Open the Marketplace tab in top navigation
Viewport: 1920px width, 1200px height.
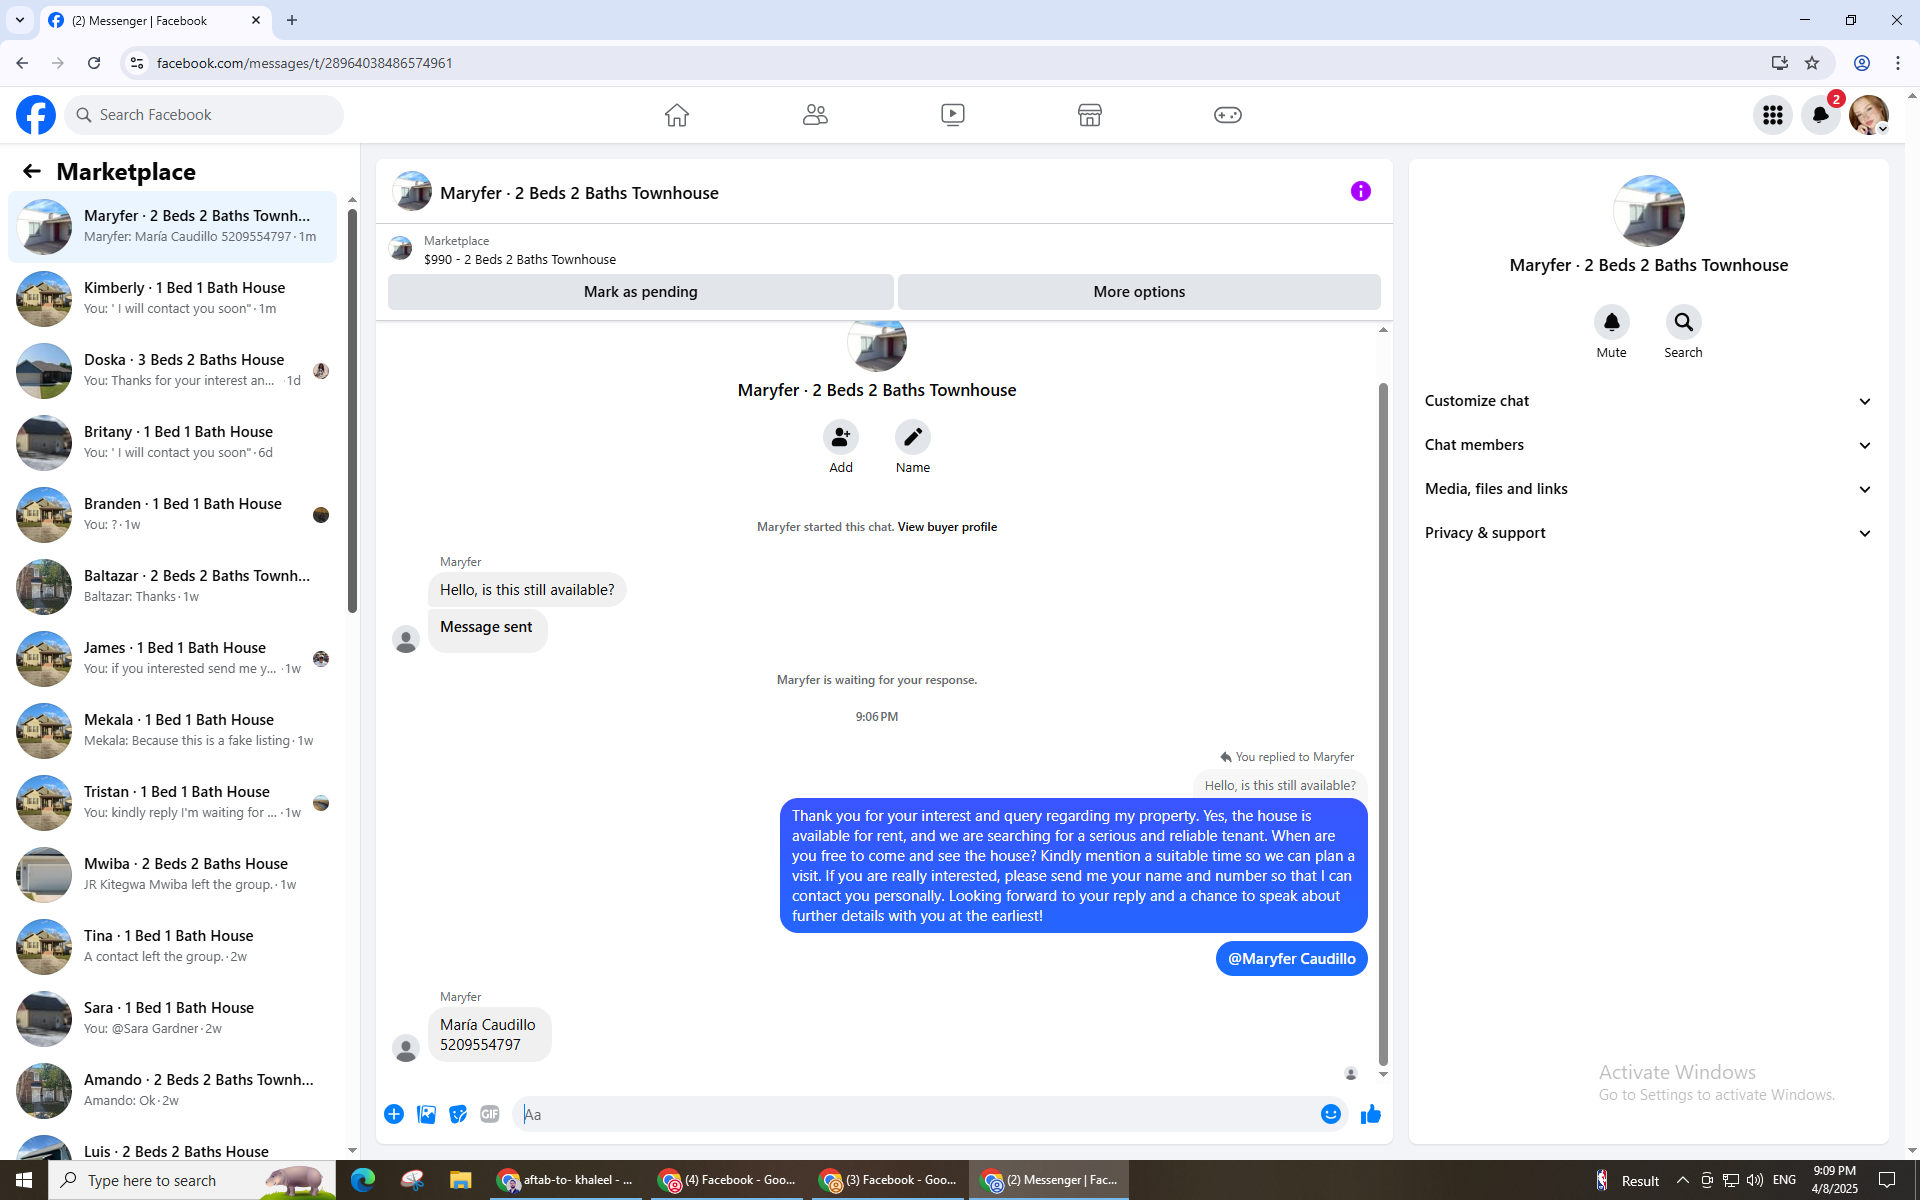pyautogui.click(x=1089, y=115)
